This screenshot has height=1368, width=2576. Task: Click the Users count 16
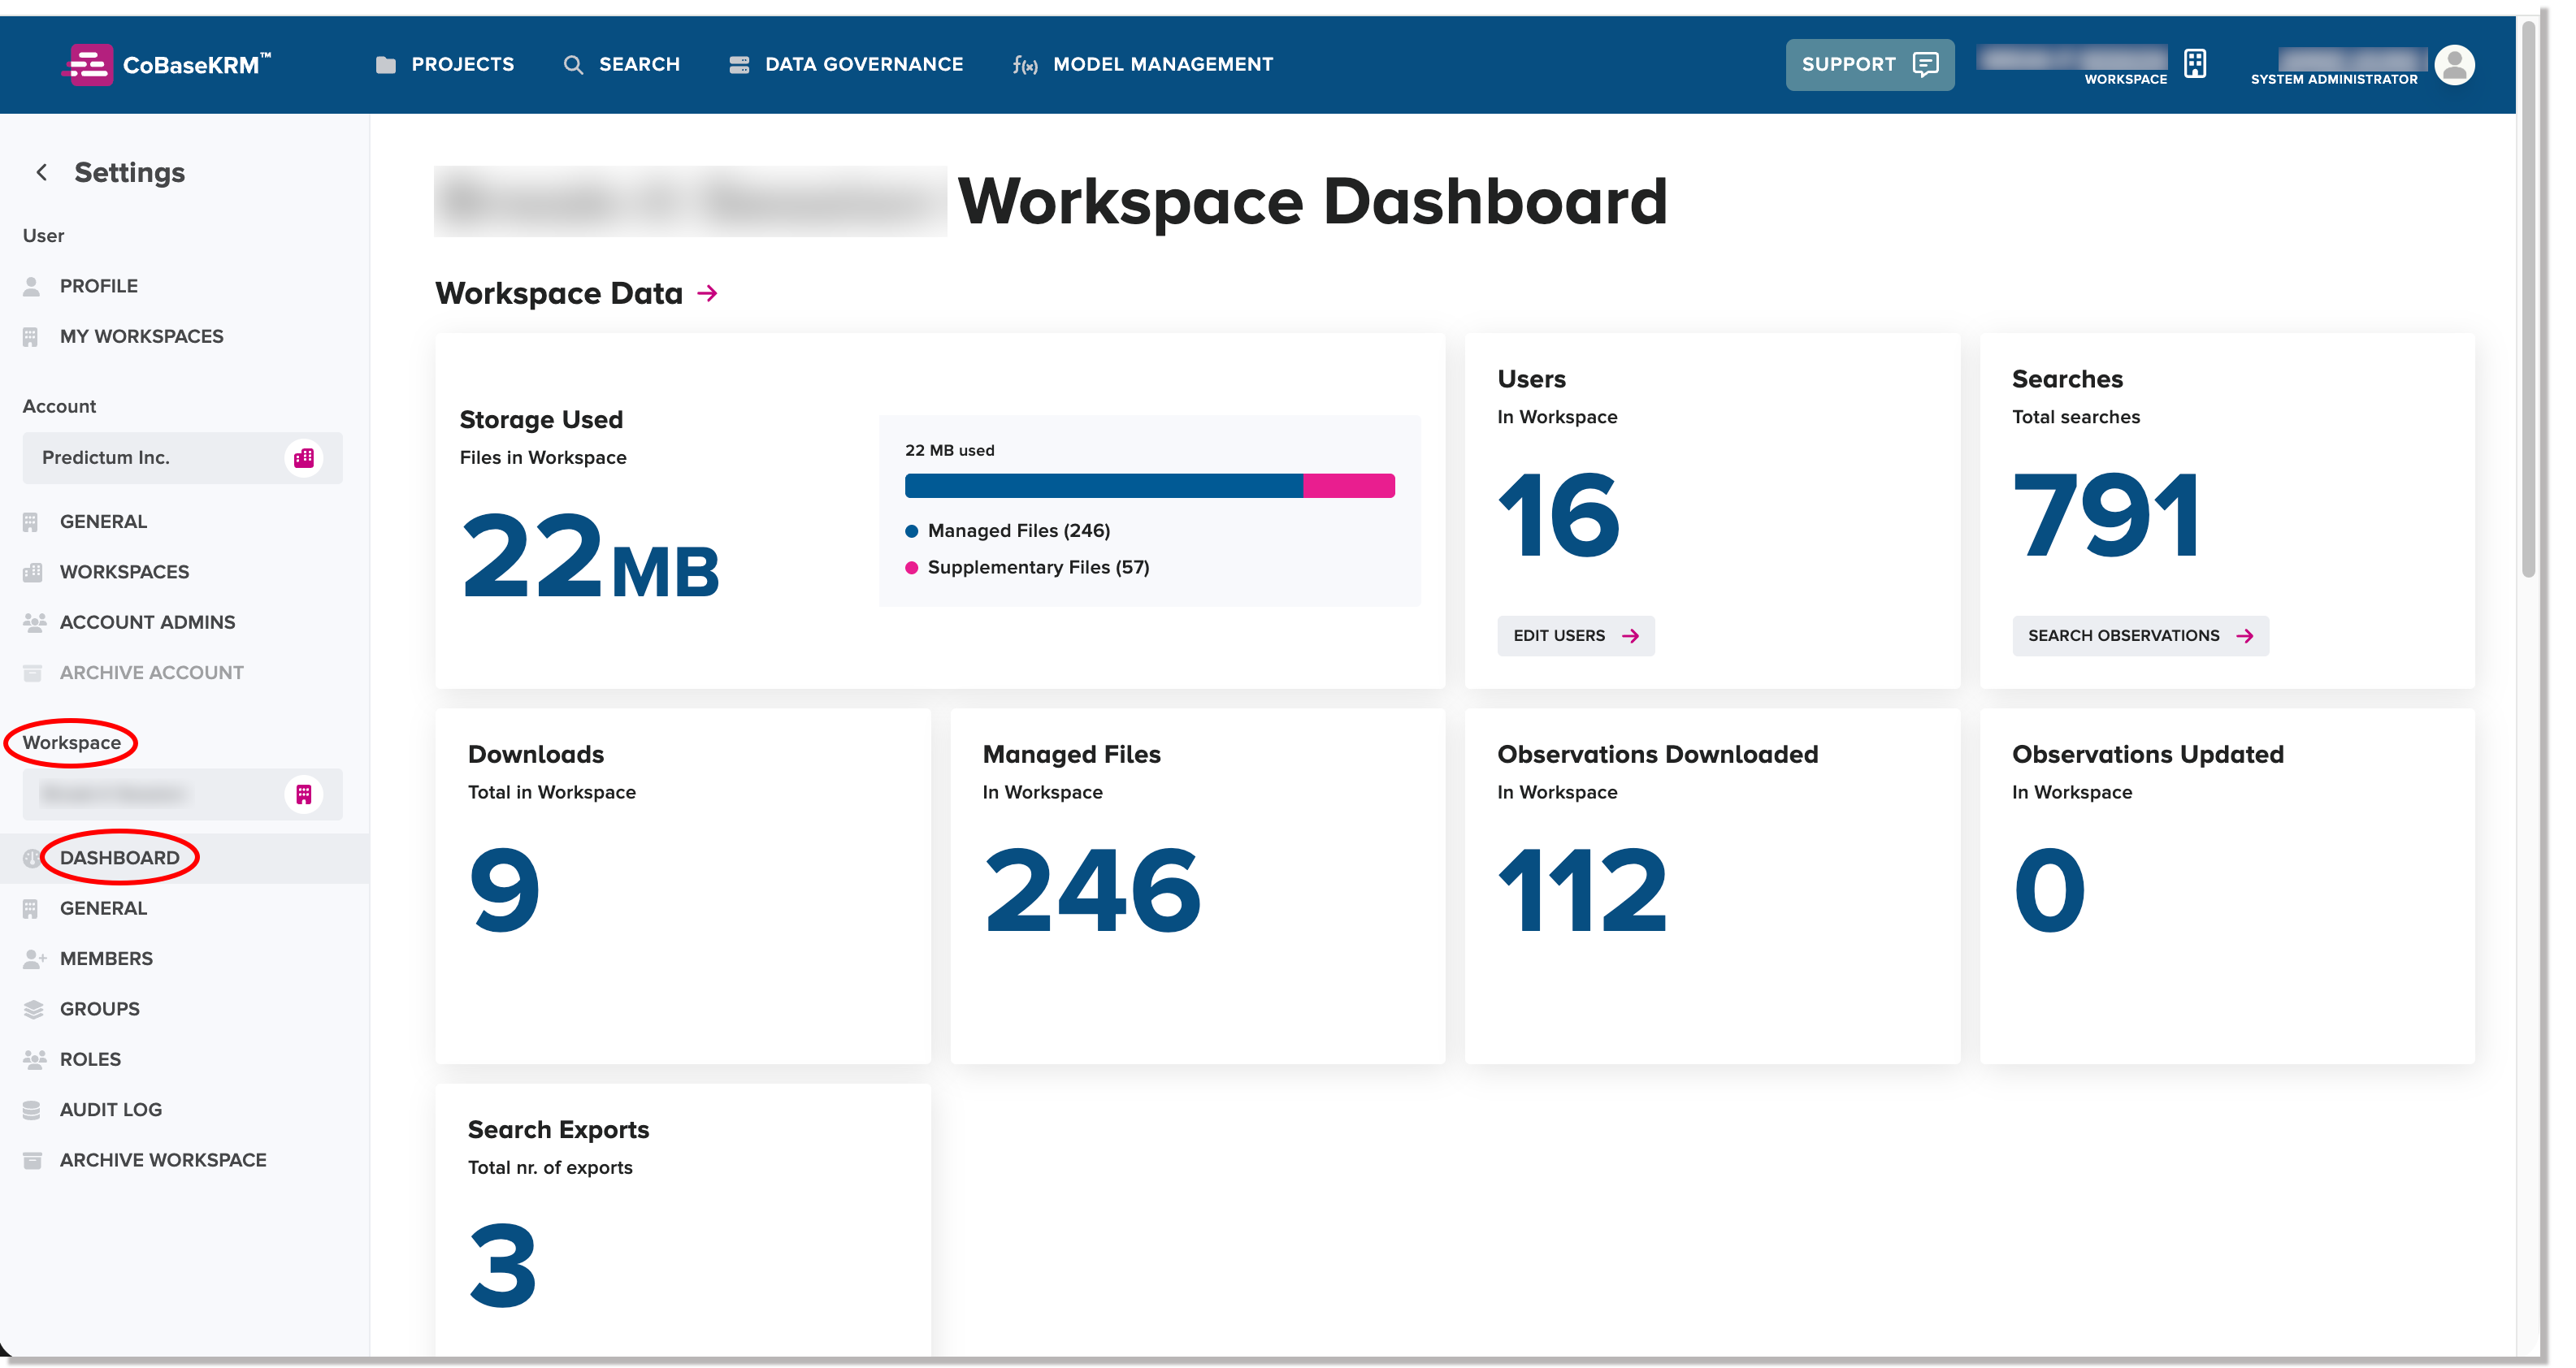[1558, 515]
